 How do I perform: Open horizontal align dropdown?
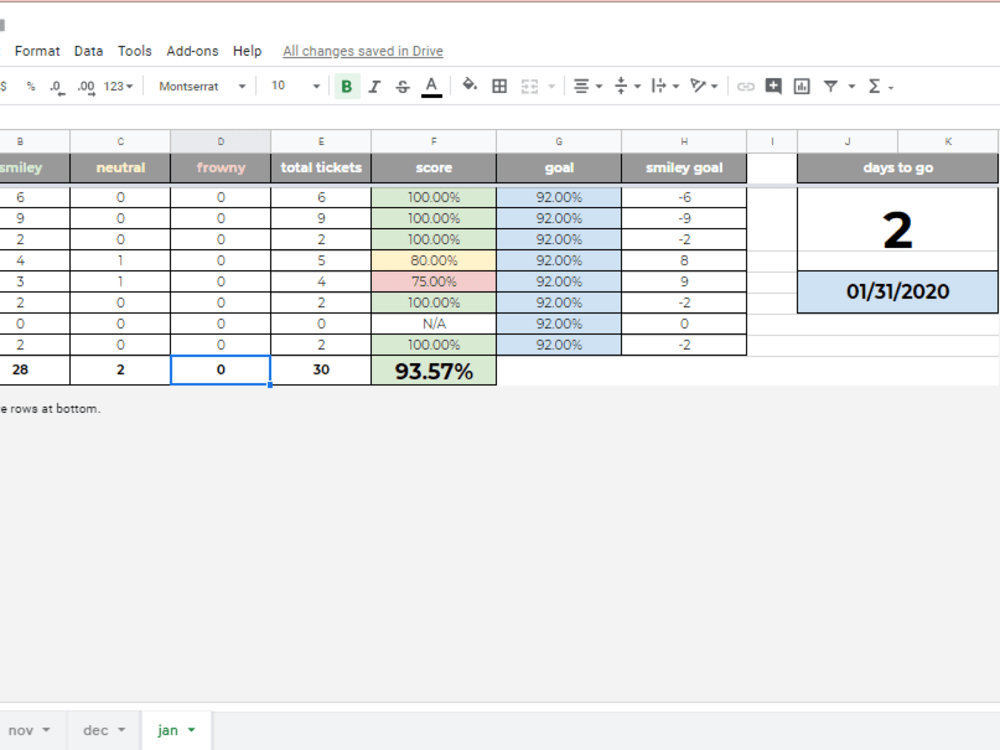coord(587,86)
